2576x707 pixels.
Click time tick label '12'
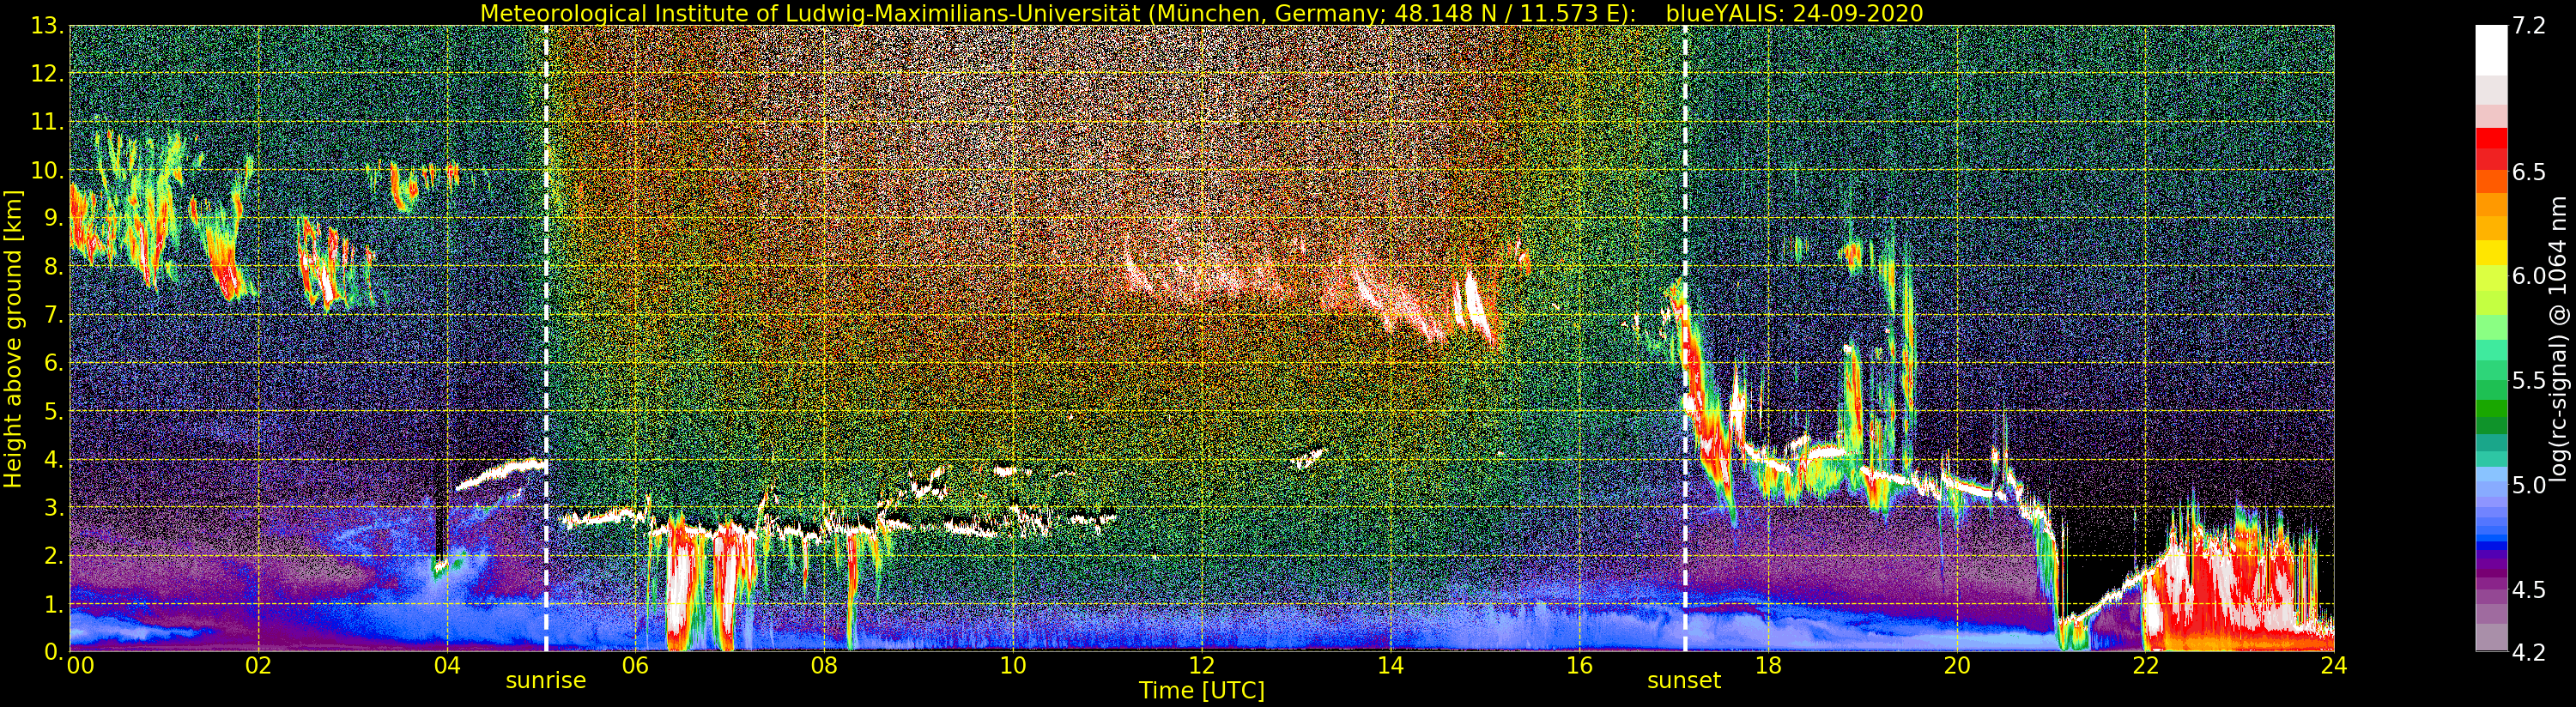click(x=1202, y=665)
